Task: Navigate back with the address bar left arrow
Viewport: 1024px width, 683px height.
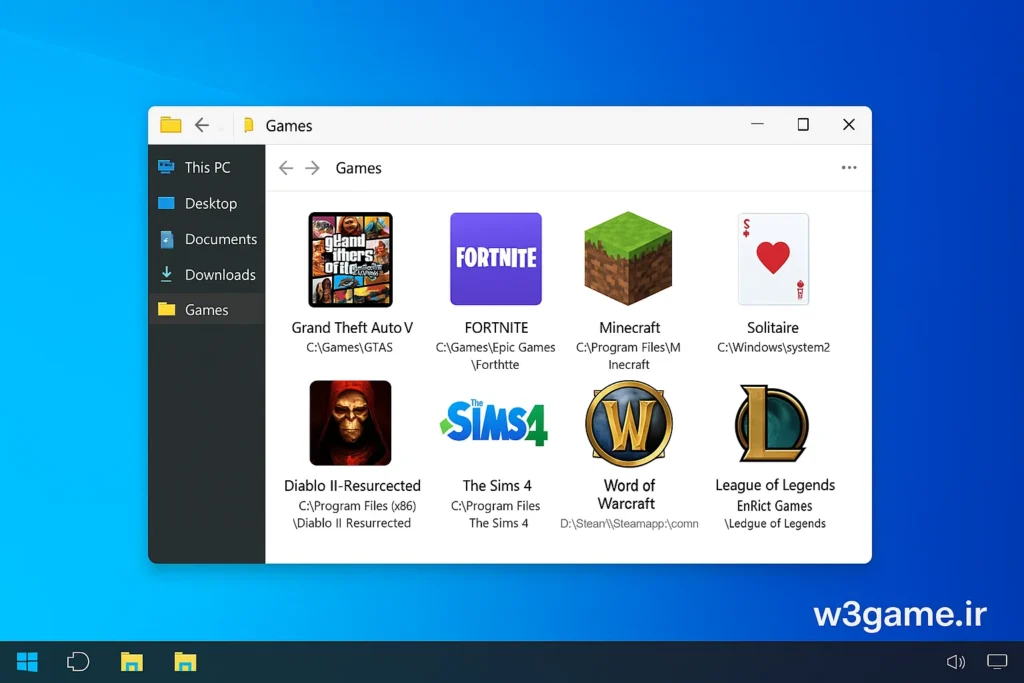Action: tap(285, 168)
